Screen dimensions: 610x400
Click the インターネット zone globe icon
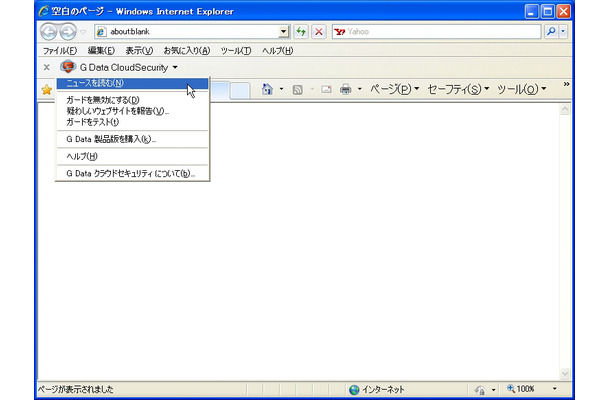point(354,389)
